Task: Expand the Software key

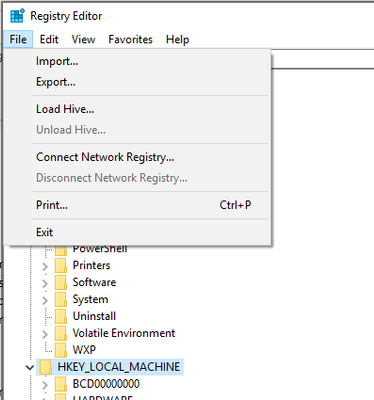Action: (45, 283)
